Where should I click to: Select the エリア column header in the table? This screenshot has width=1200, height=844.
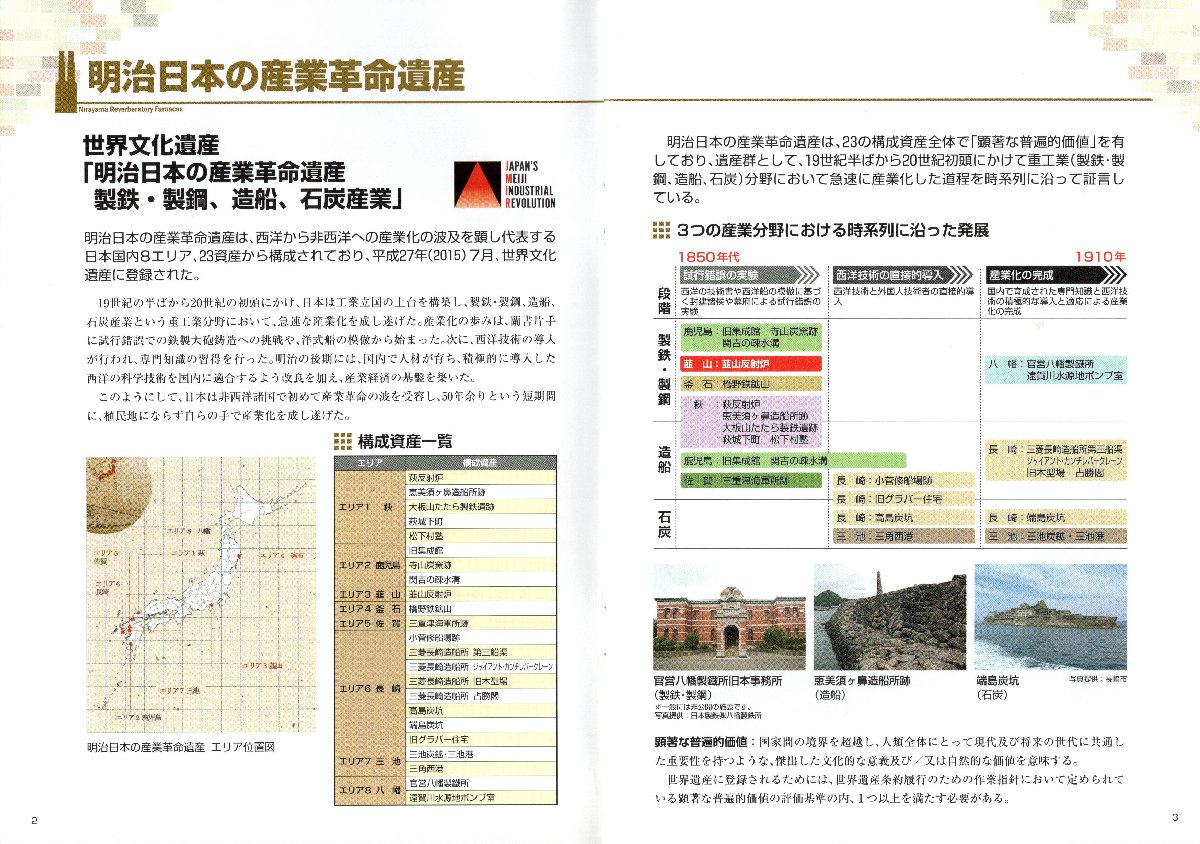(369, 464)
